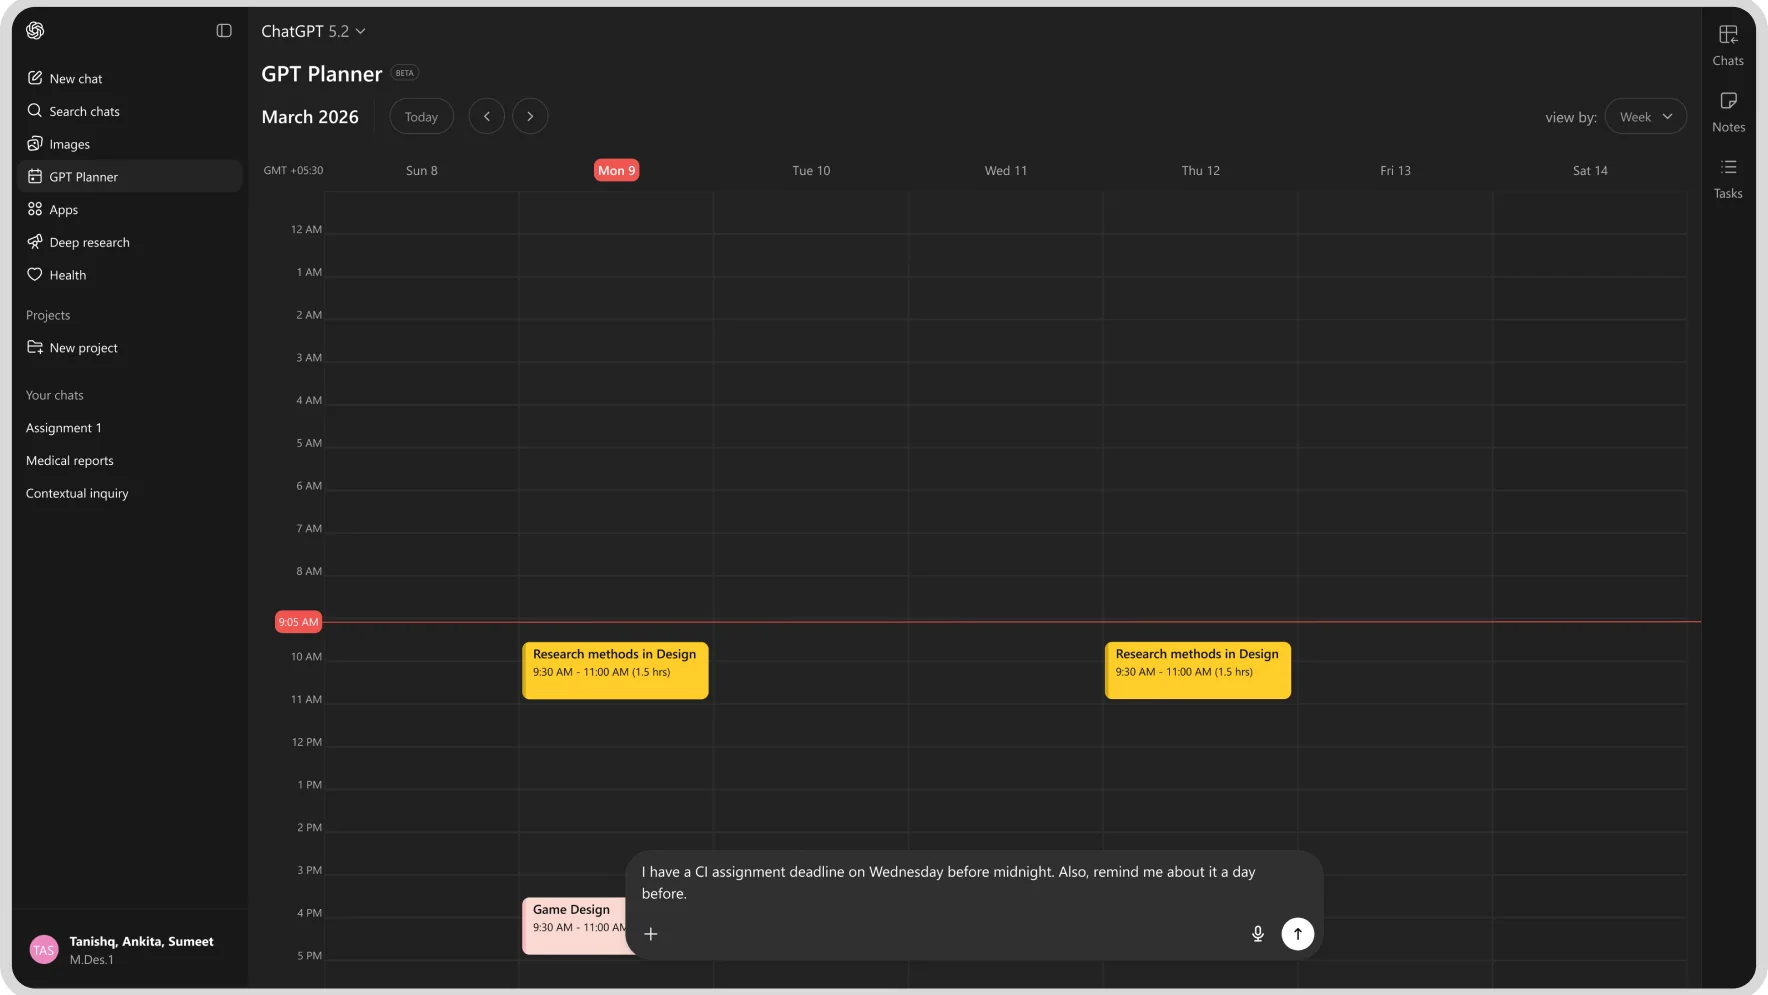
Task: Select GPT Planner in the sidebar
Action: [x=130, y=176]
